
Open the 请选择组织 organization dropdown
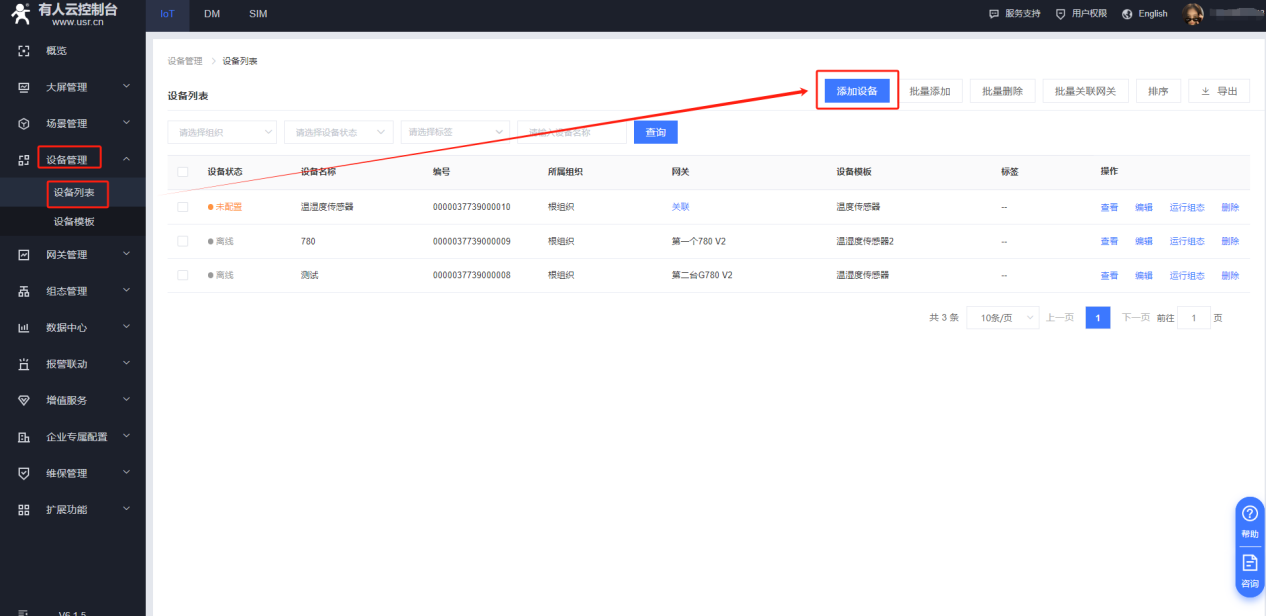[x=222, y=132]
